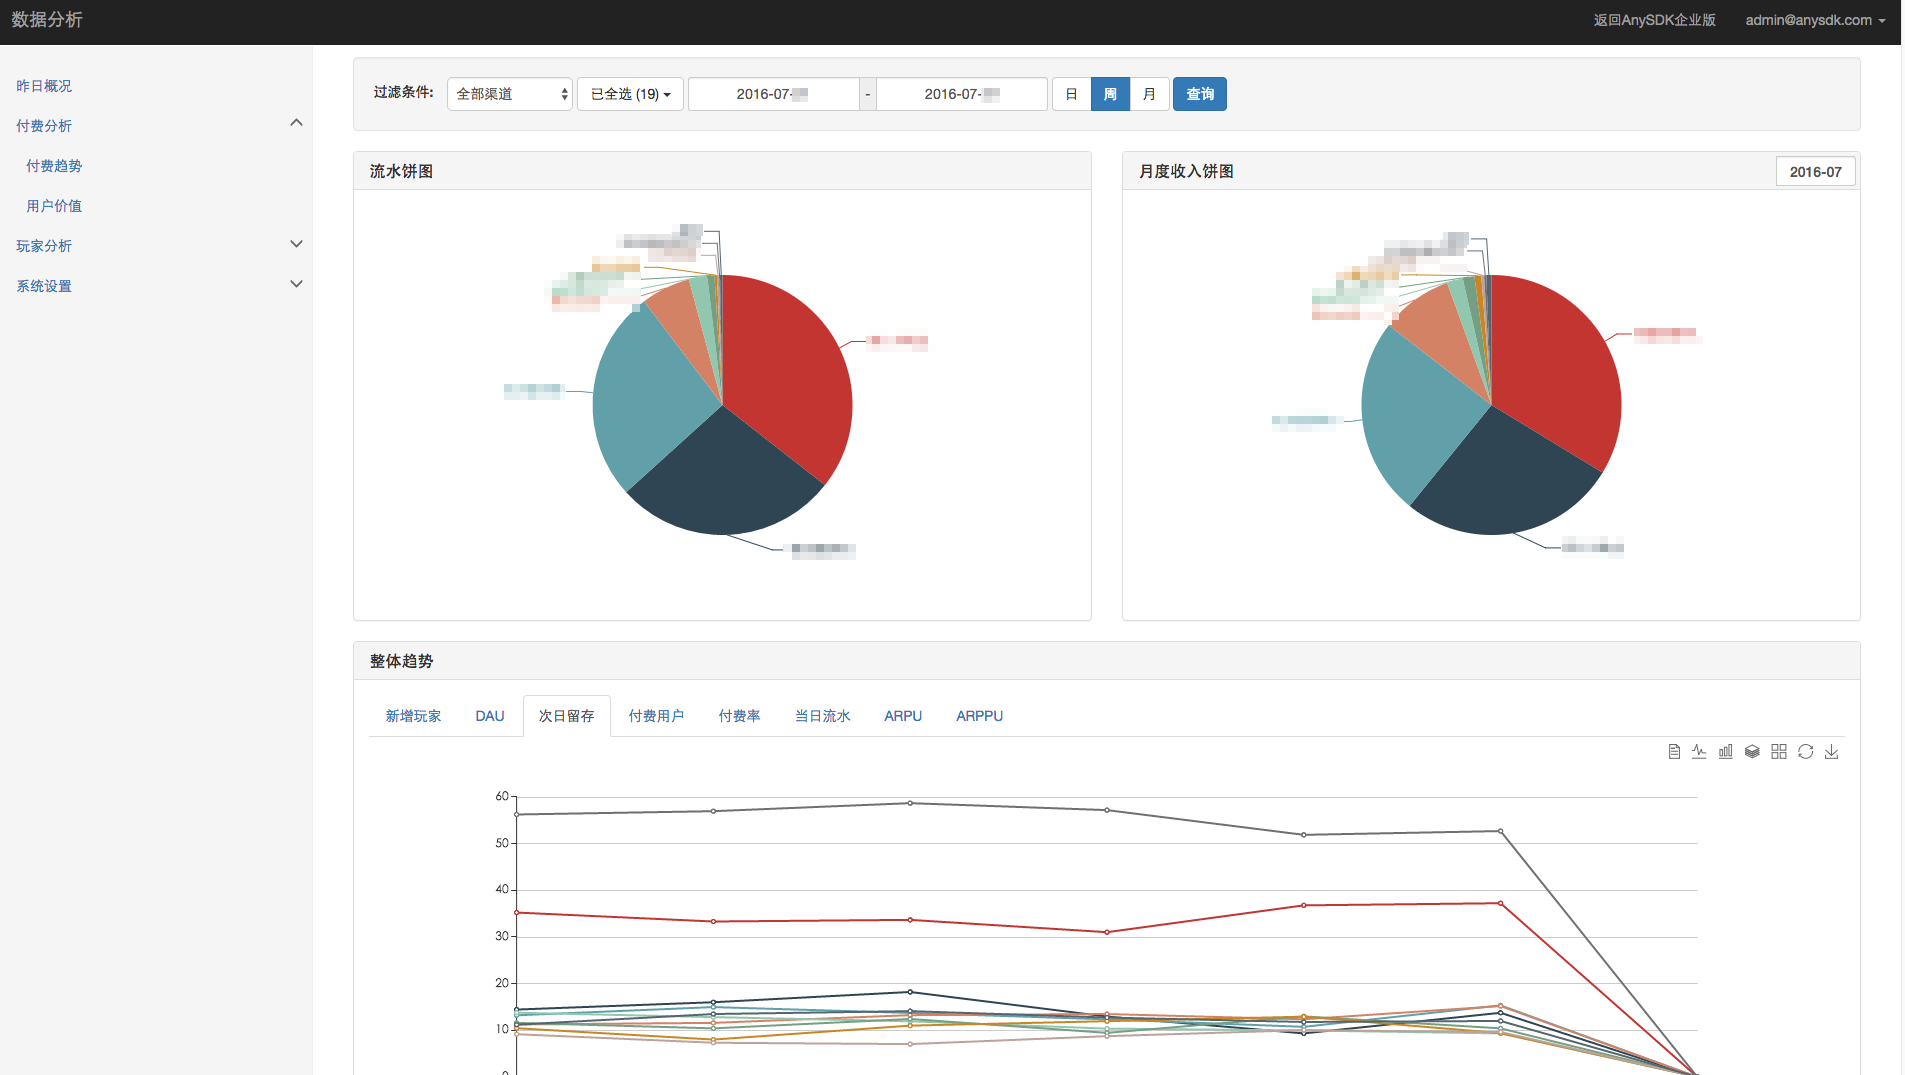Switch to the 付费率 tab

tap(740, 716)
